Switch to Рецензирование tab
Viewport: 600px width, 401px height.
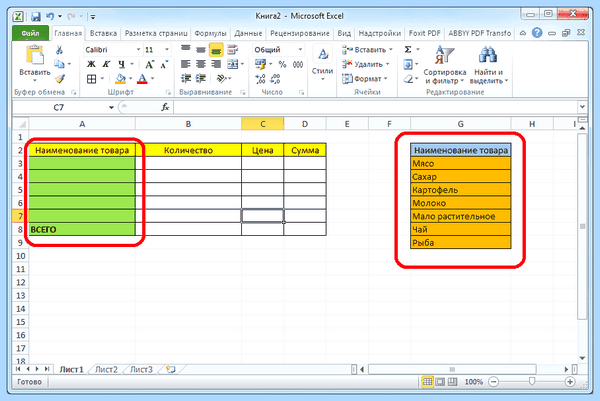(x=300, y=33)
